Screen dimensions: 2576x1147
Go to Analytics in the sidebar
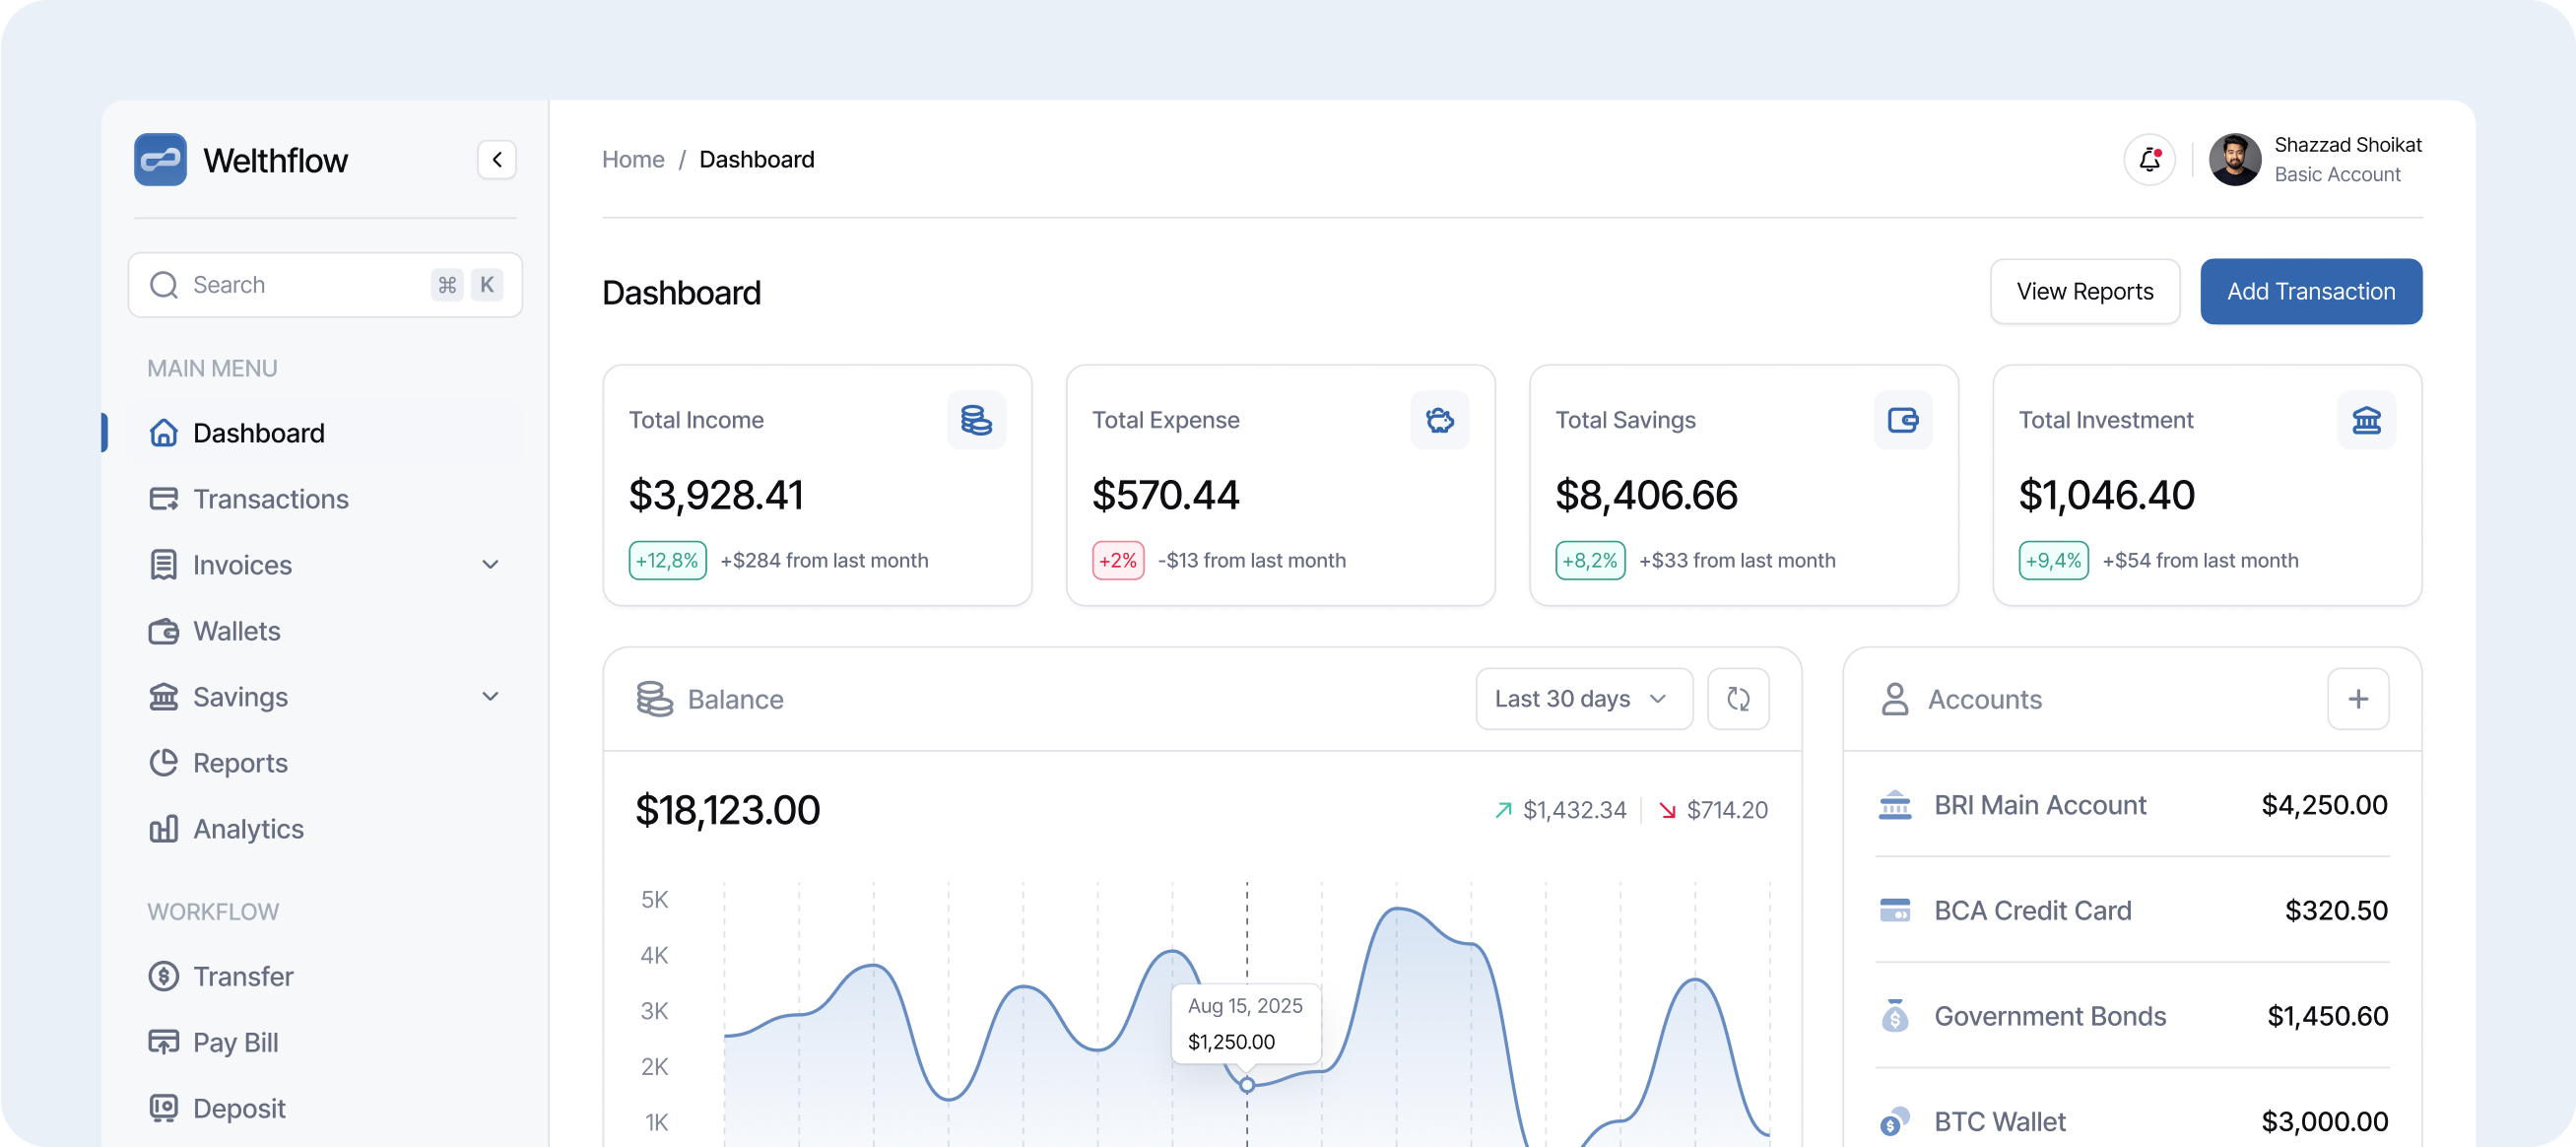pos(248,829)
